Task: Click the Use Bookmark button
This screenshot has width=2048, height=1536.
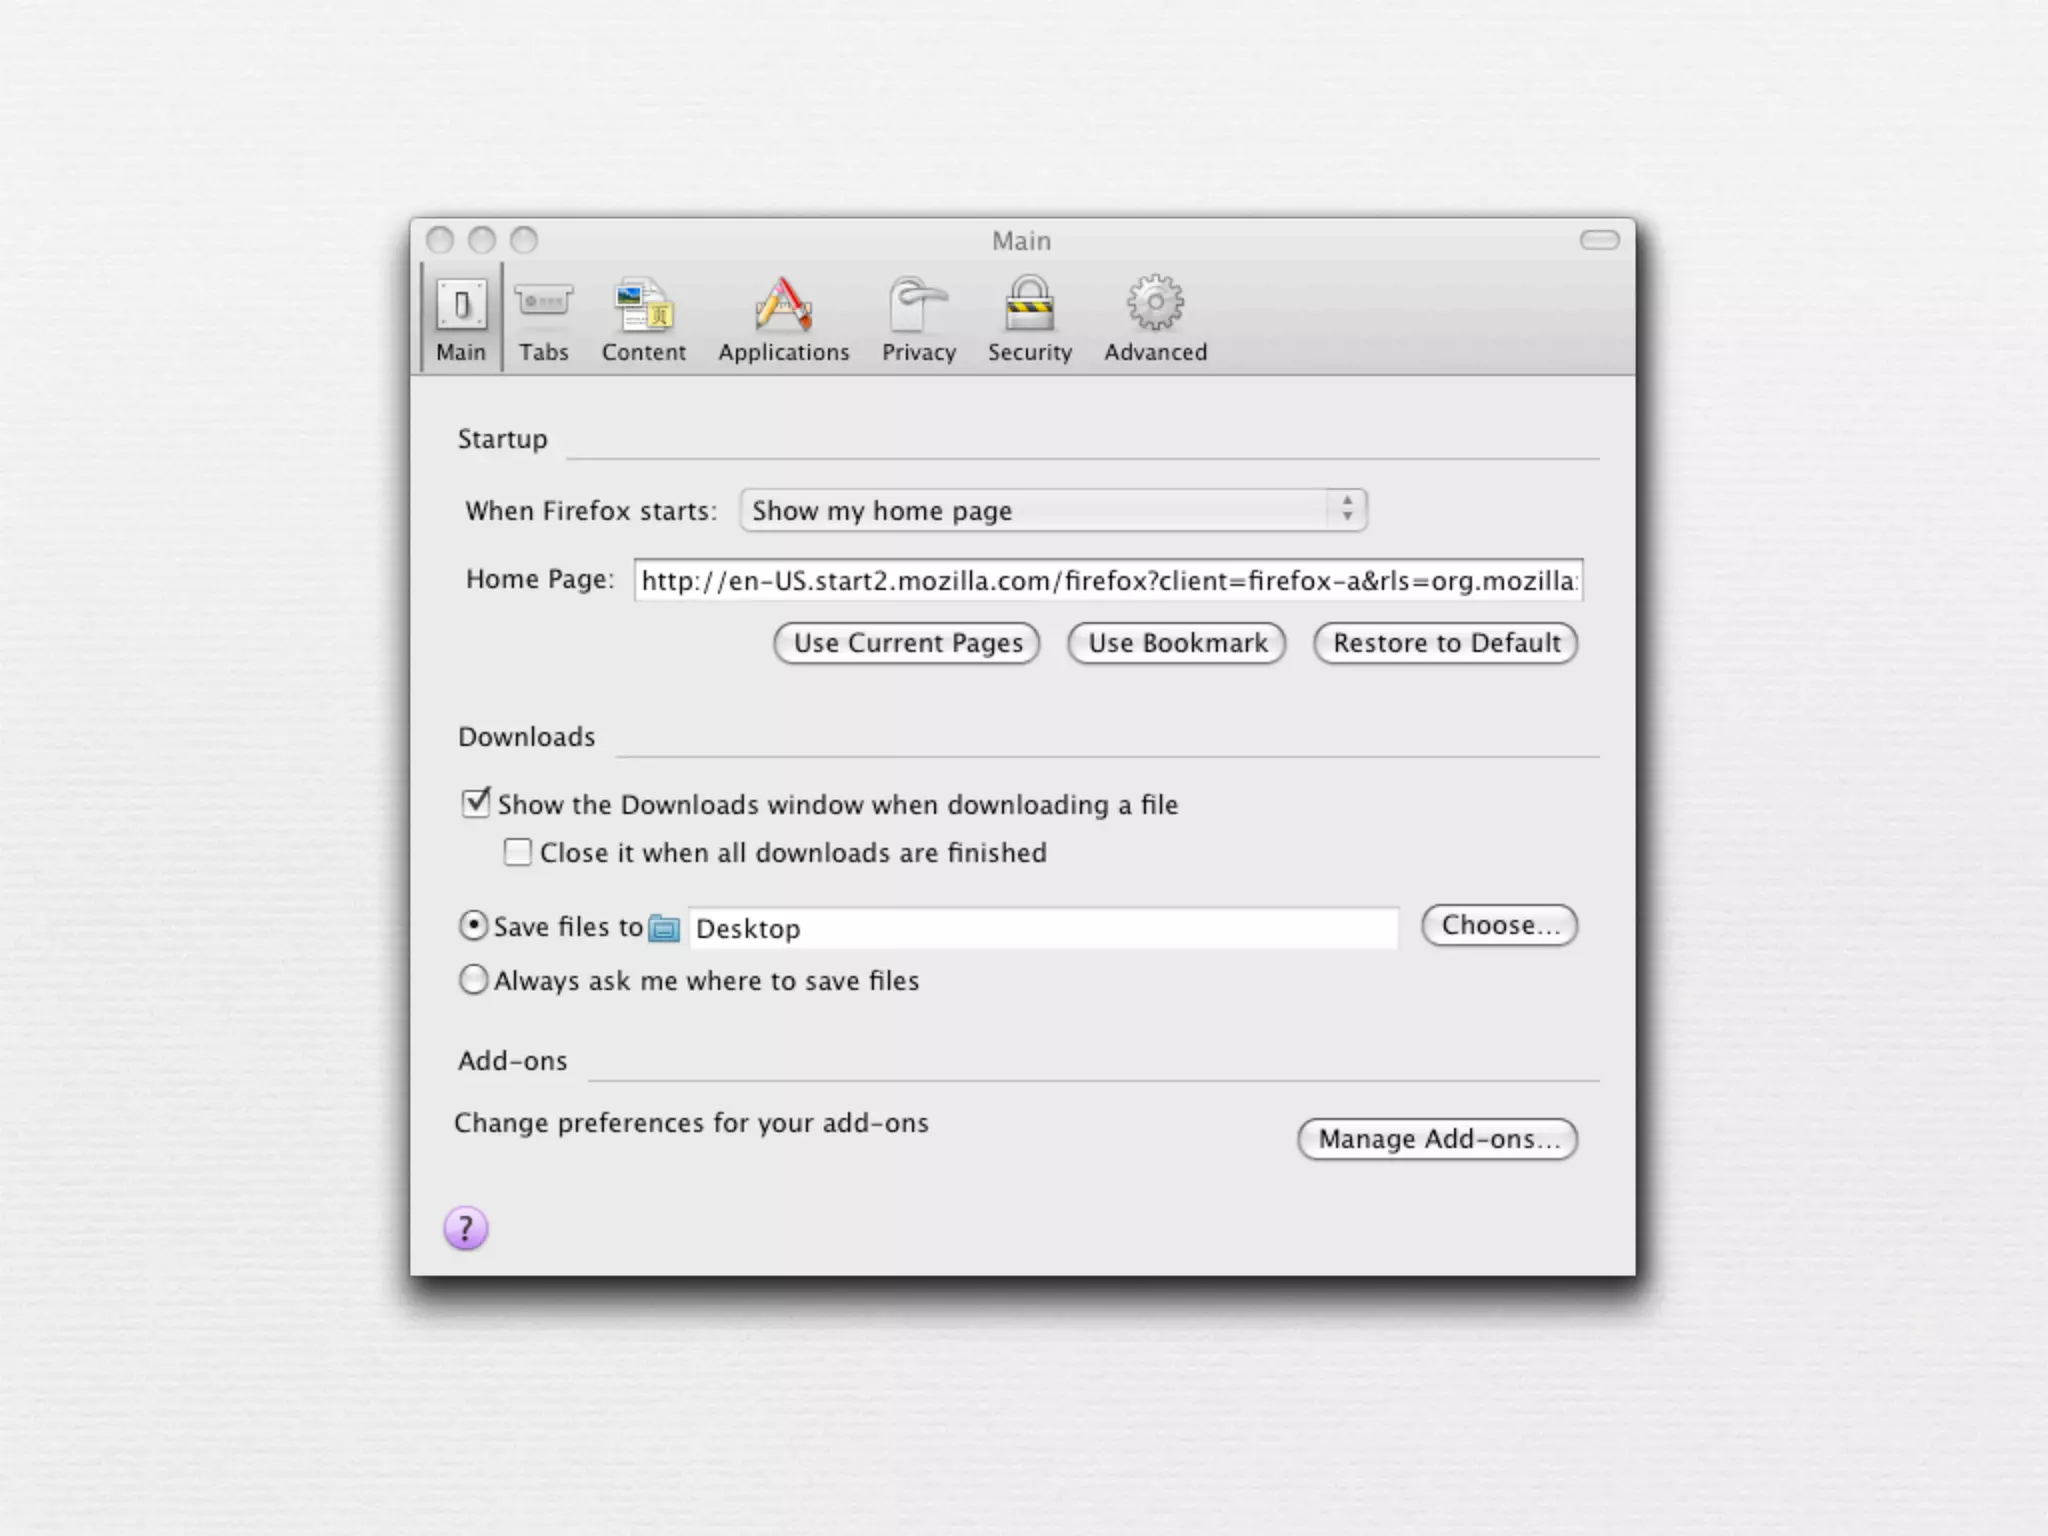Action: tap(1177, 643)
